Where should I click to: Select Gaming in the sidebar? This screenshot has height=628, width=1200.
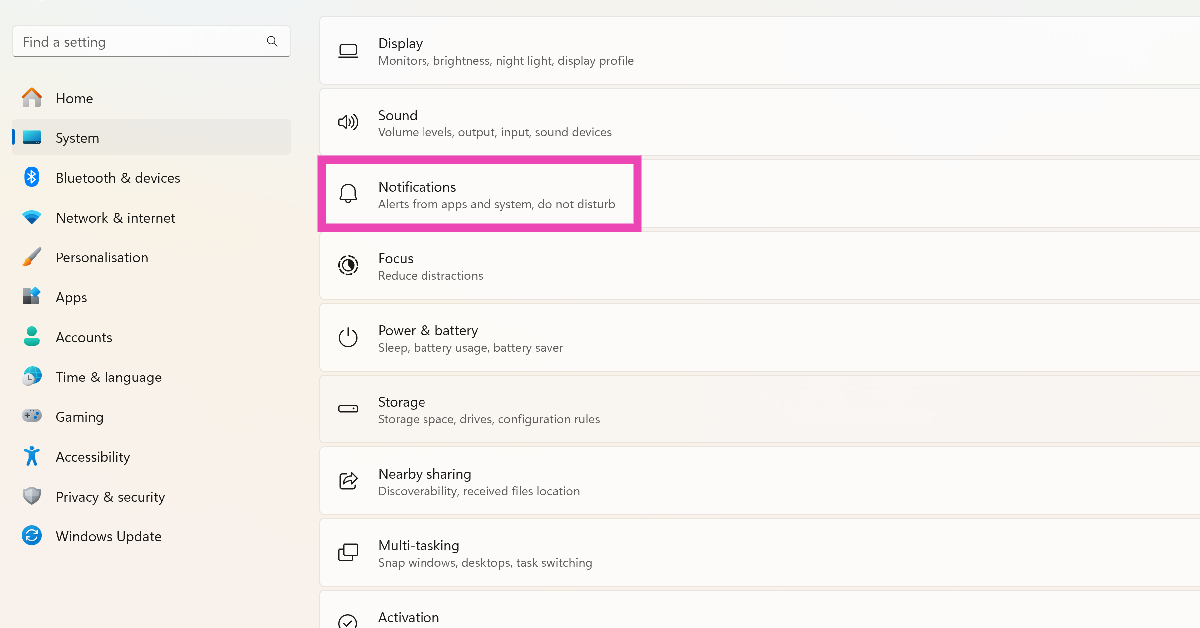pyautogui.click(x=79, y=417)
